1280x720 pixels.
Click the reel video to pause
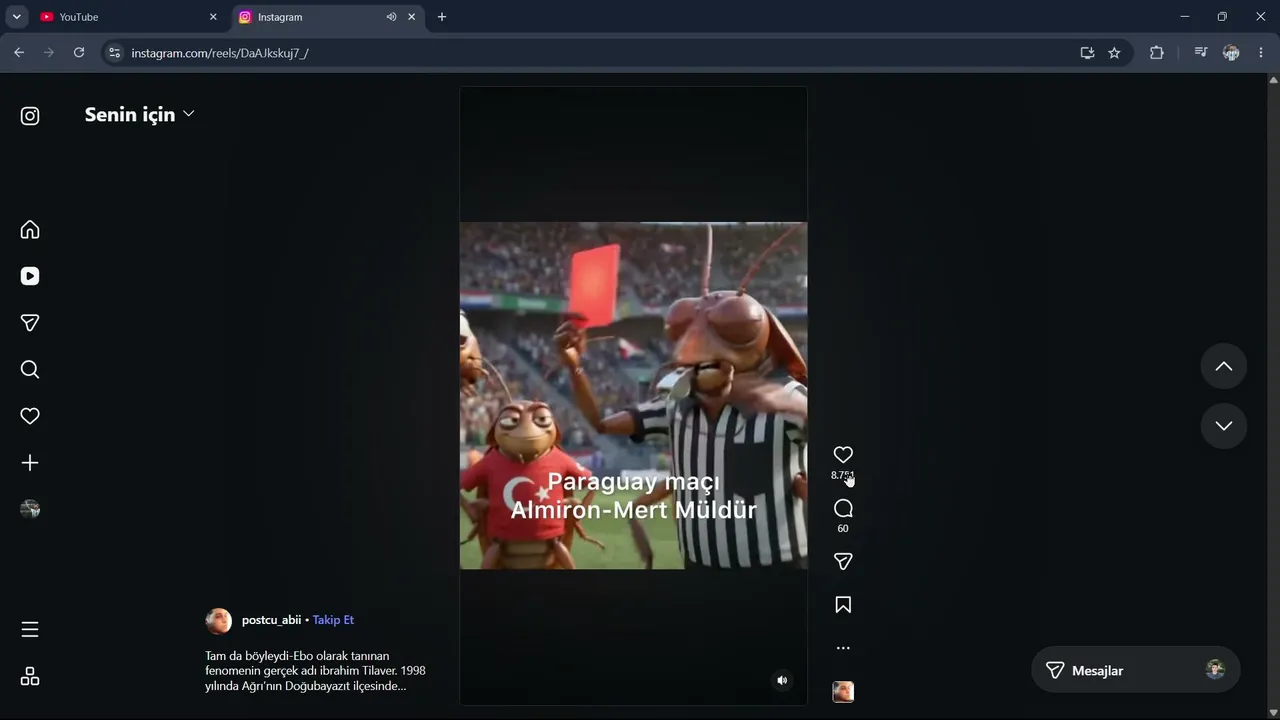tap(633, 396)
